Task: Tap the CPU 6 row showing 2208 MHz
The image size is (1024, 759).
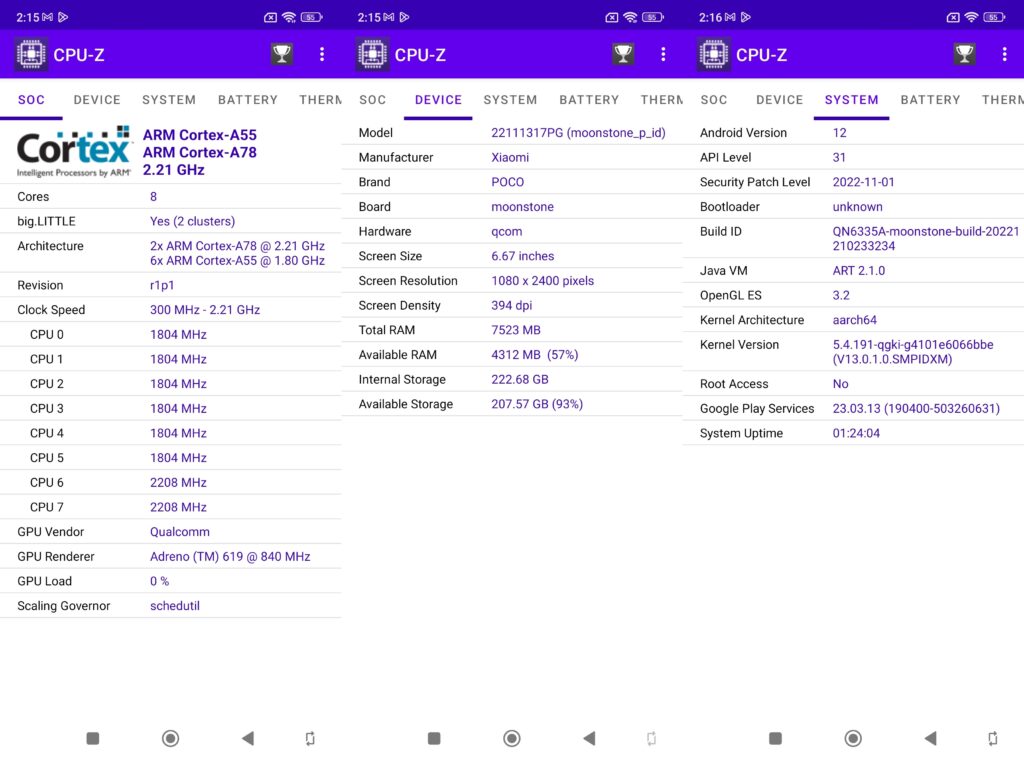Action: (x=170, y=483)
